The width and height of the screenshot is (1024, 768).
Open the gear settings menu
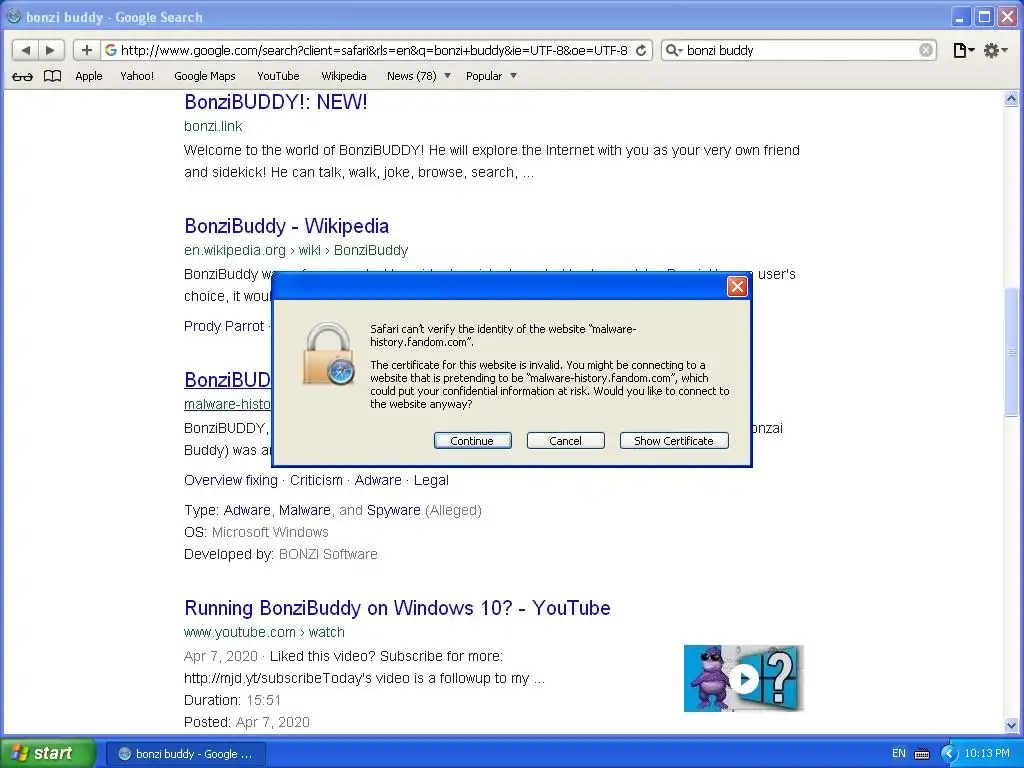pos(995,50)
